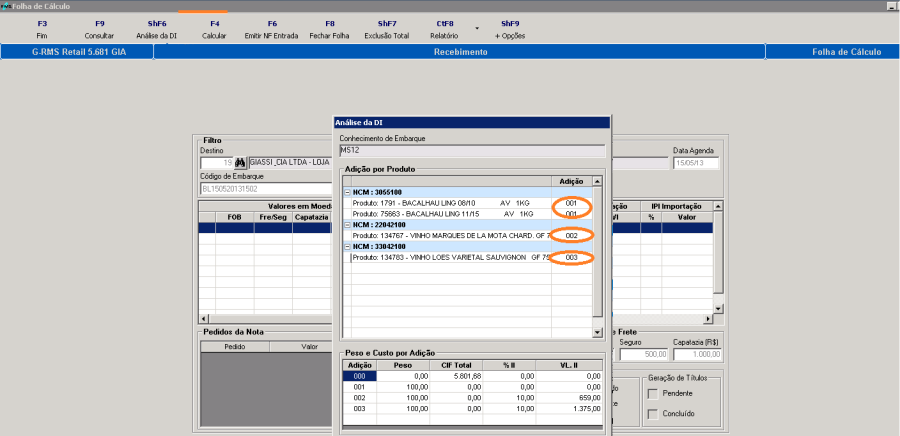The height and width of the screenshot is (436, 900).
Task: Click the CIF Total column header
Action: coord(456,365)
